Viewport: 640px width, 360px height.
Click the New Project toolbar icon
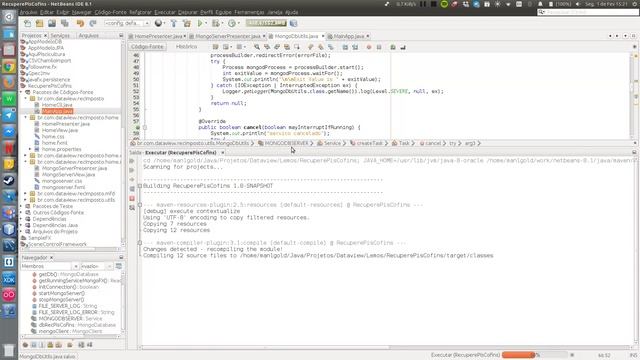coord(39,24)
